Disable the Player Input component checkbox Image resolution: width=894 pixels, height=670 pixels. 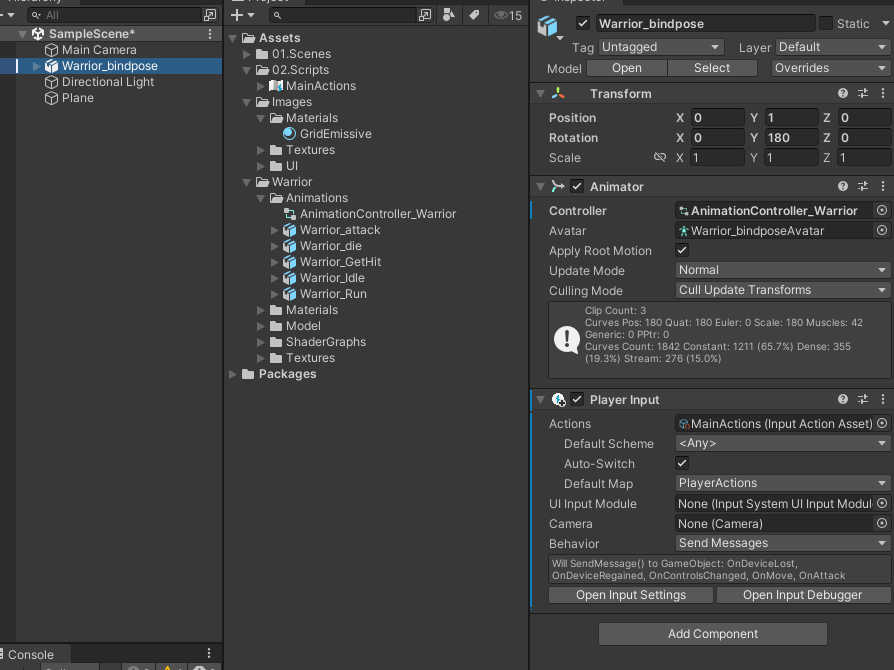click(x=577, y=400)
